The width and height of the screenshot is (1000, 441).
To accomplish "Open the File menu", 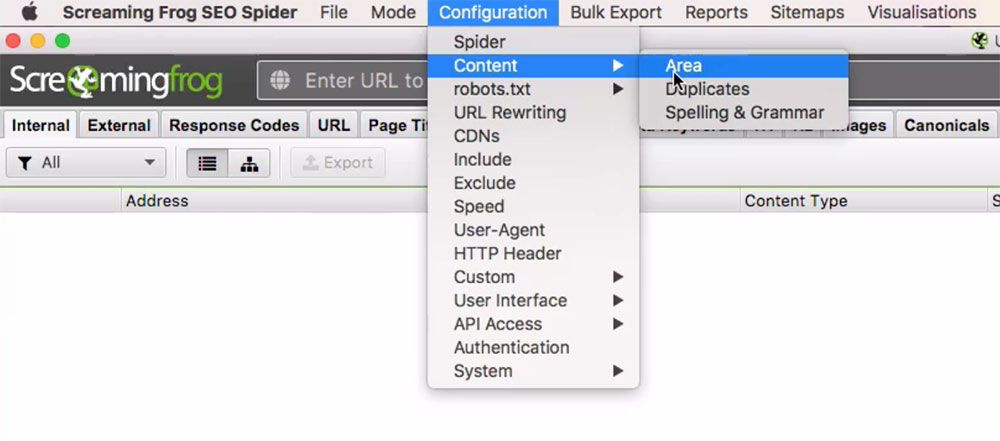I will click(334, 12).
